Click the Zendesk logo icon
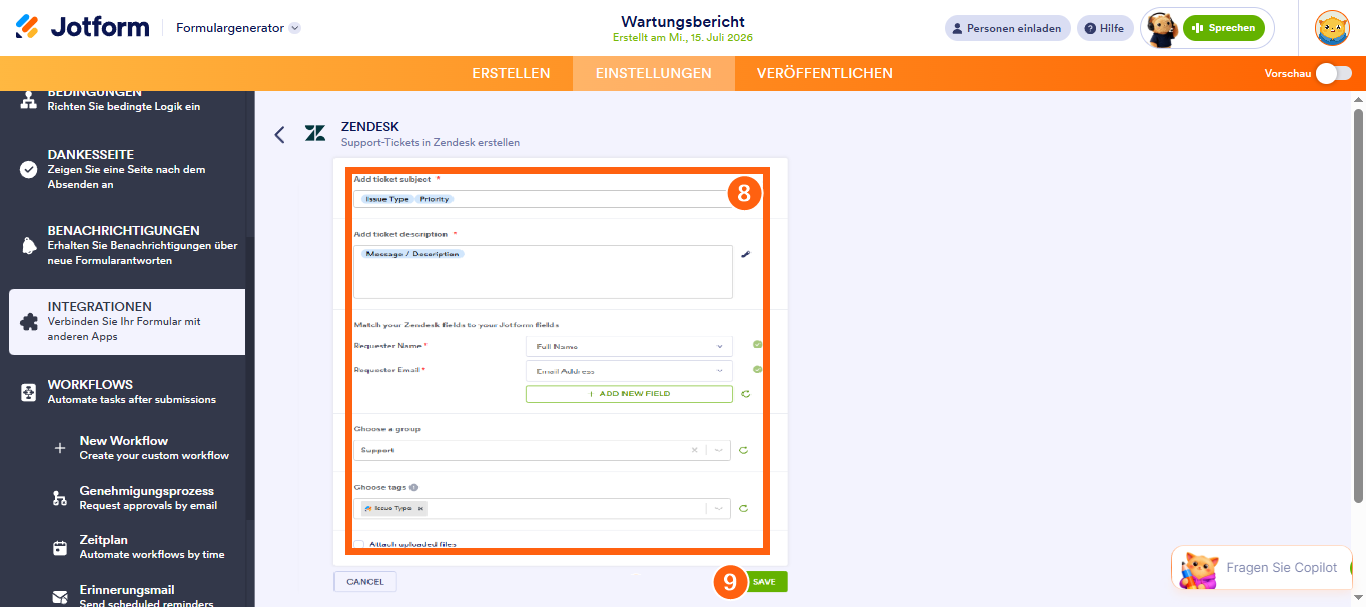This screenshot has width=1366, height=607. [x=315, y=134]
